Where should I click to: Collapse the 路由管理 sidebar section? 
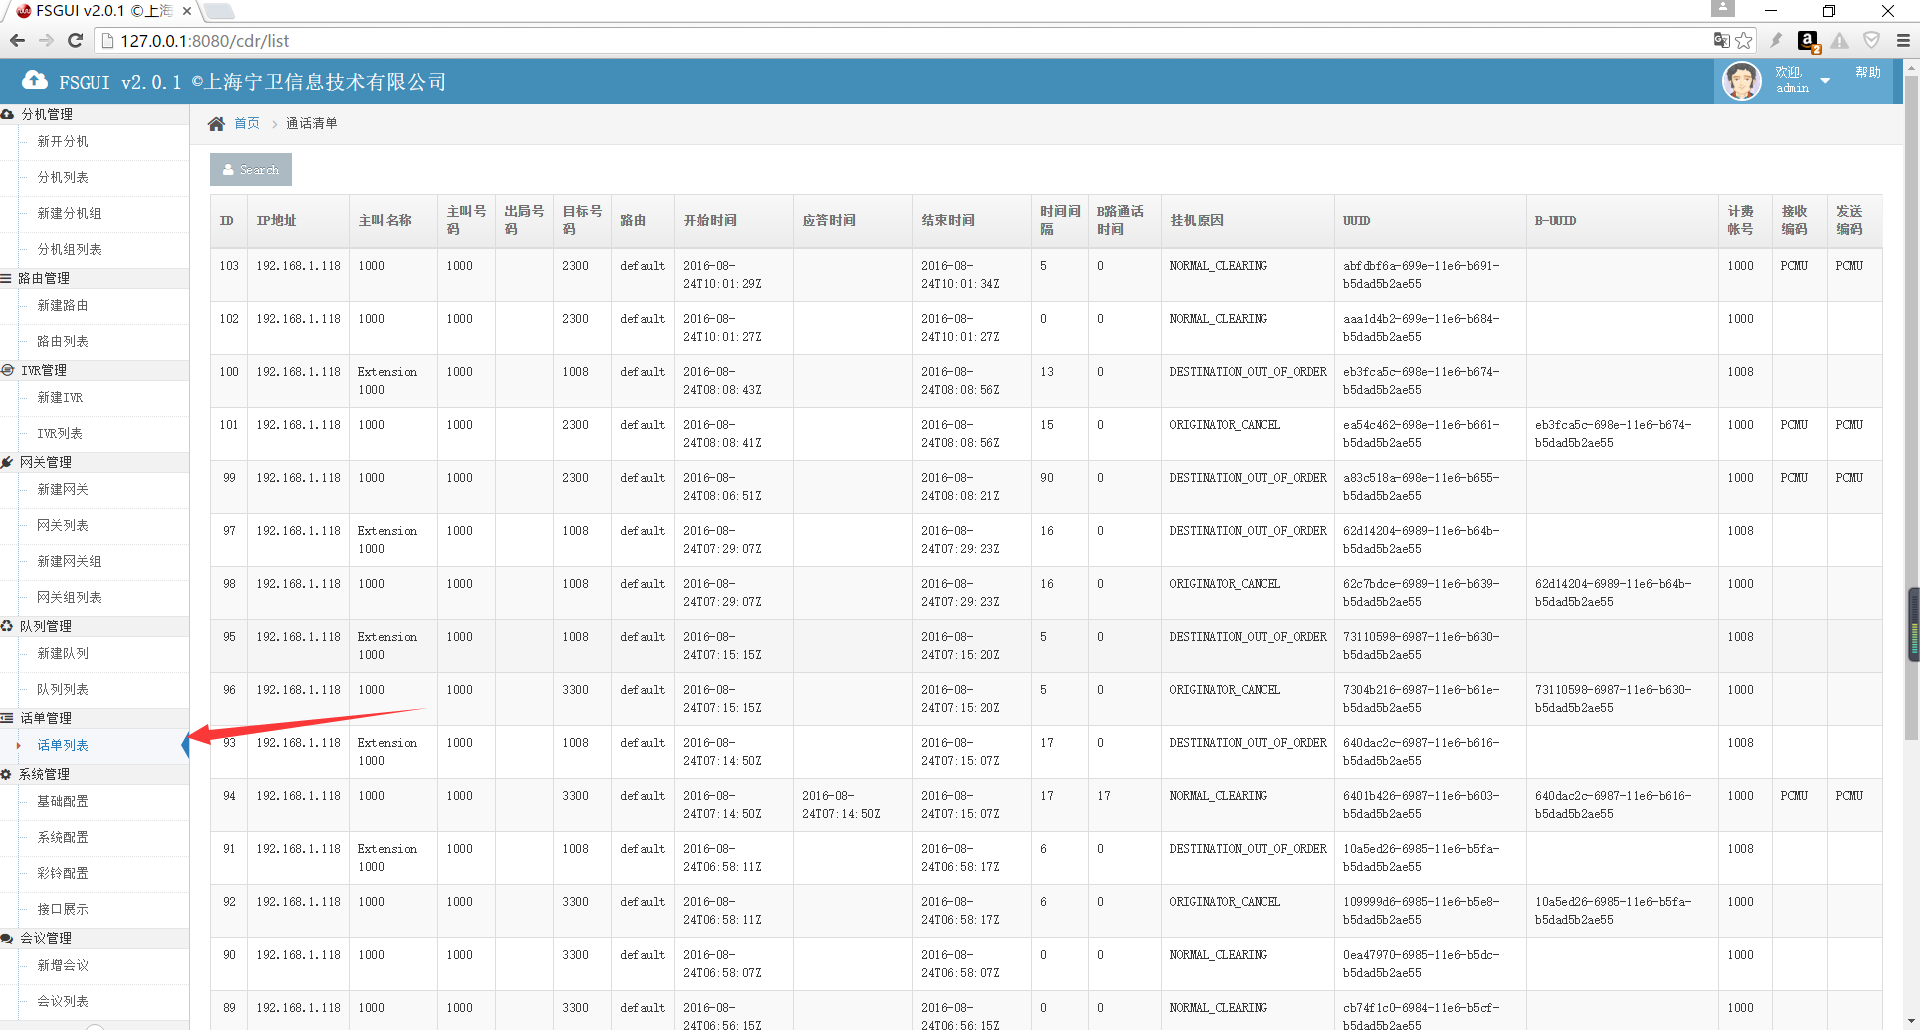point(44,278)
